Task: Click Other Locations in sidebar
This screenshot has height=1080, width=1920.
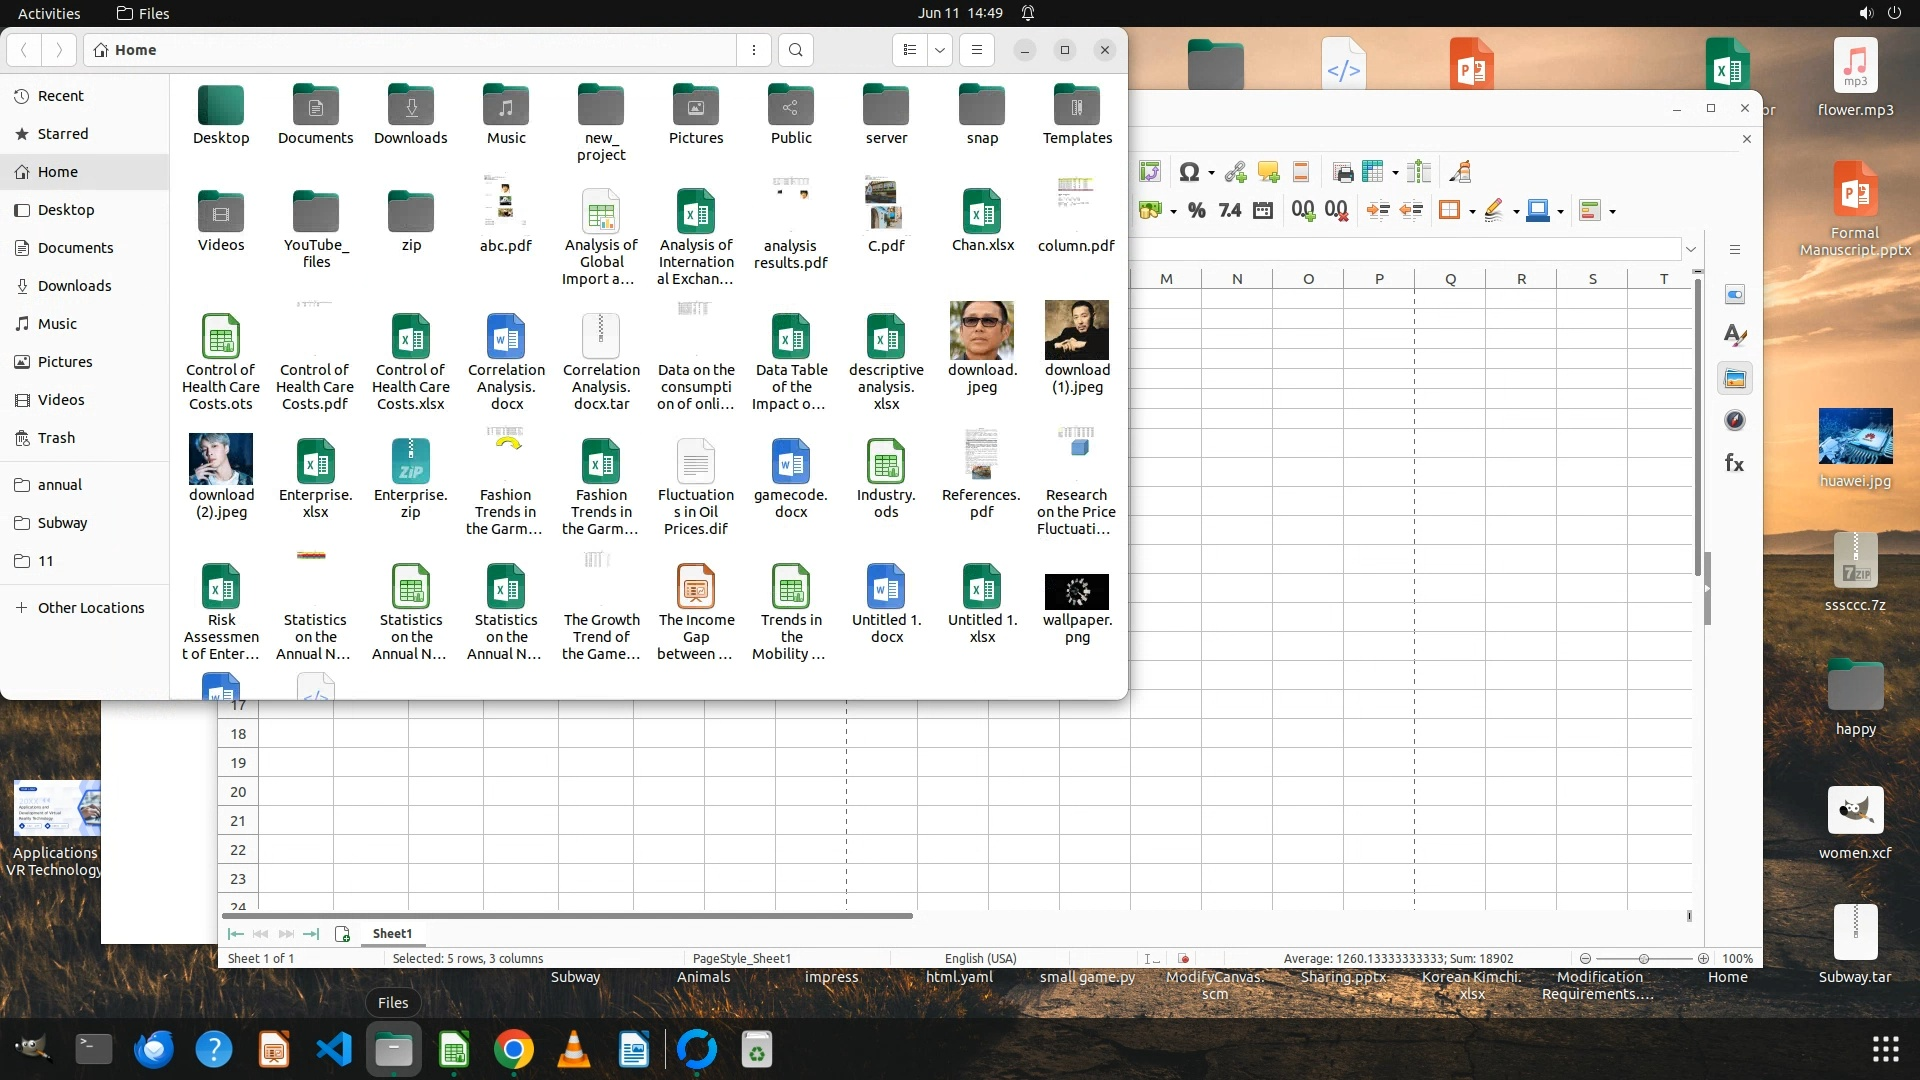Action: [x=91, y=608]
